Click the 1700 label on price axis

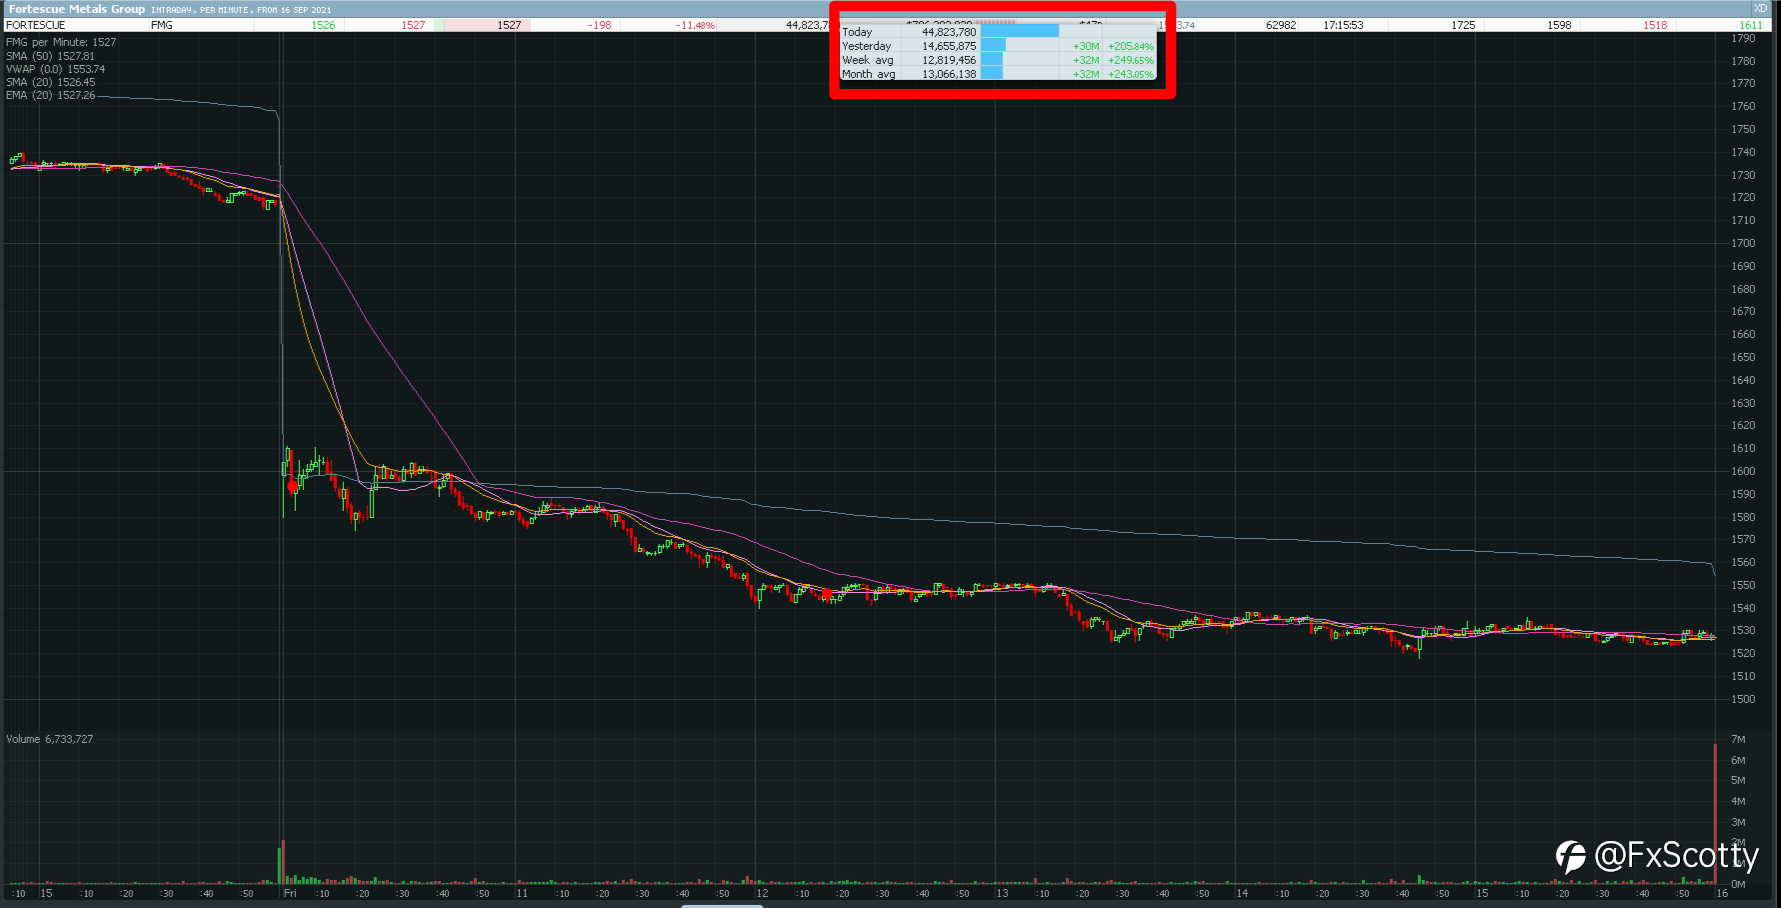pos(1743,243)
